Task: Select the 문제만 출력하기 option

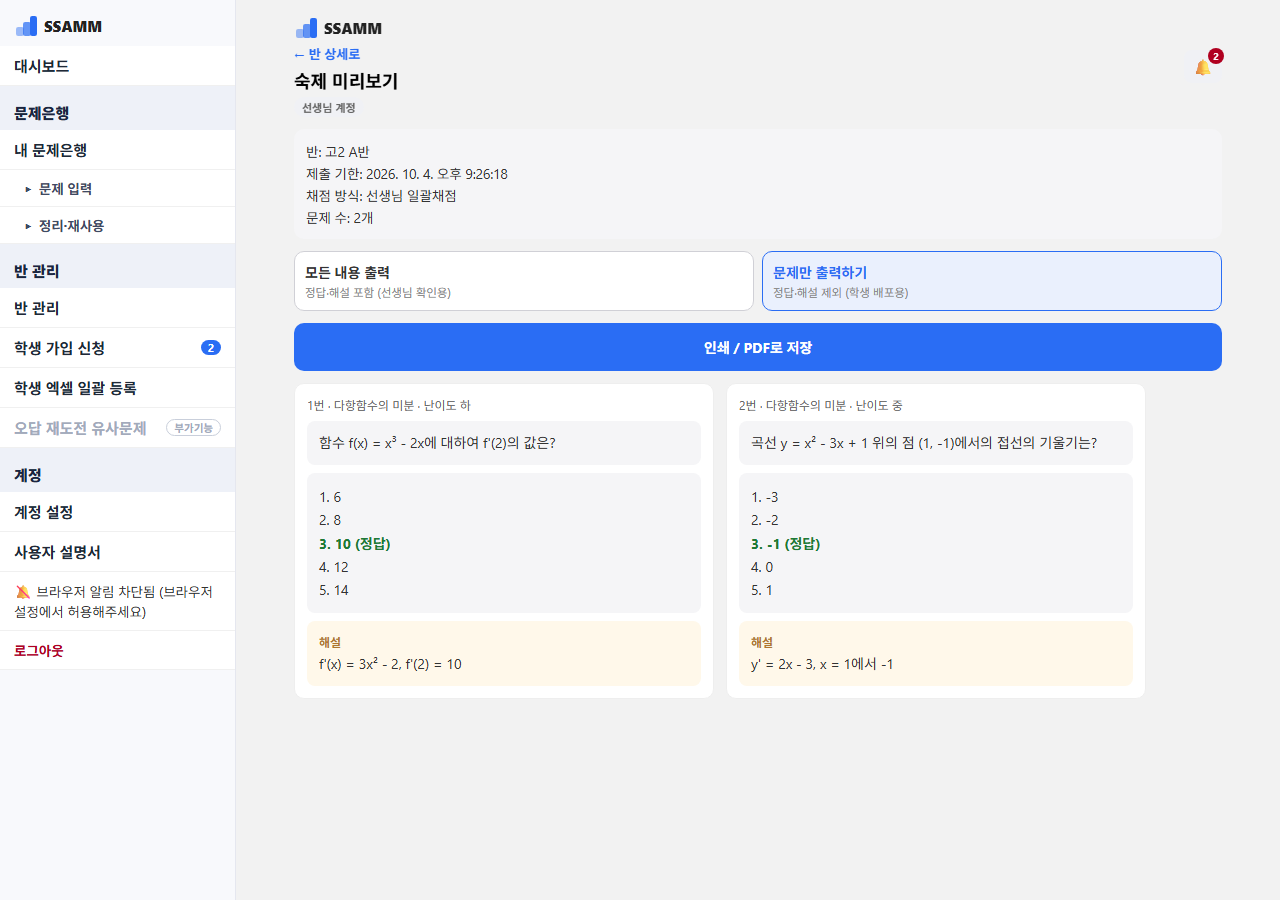Action: point(992,281)
